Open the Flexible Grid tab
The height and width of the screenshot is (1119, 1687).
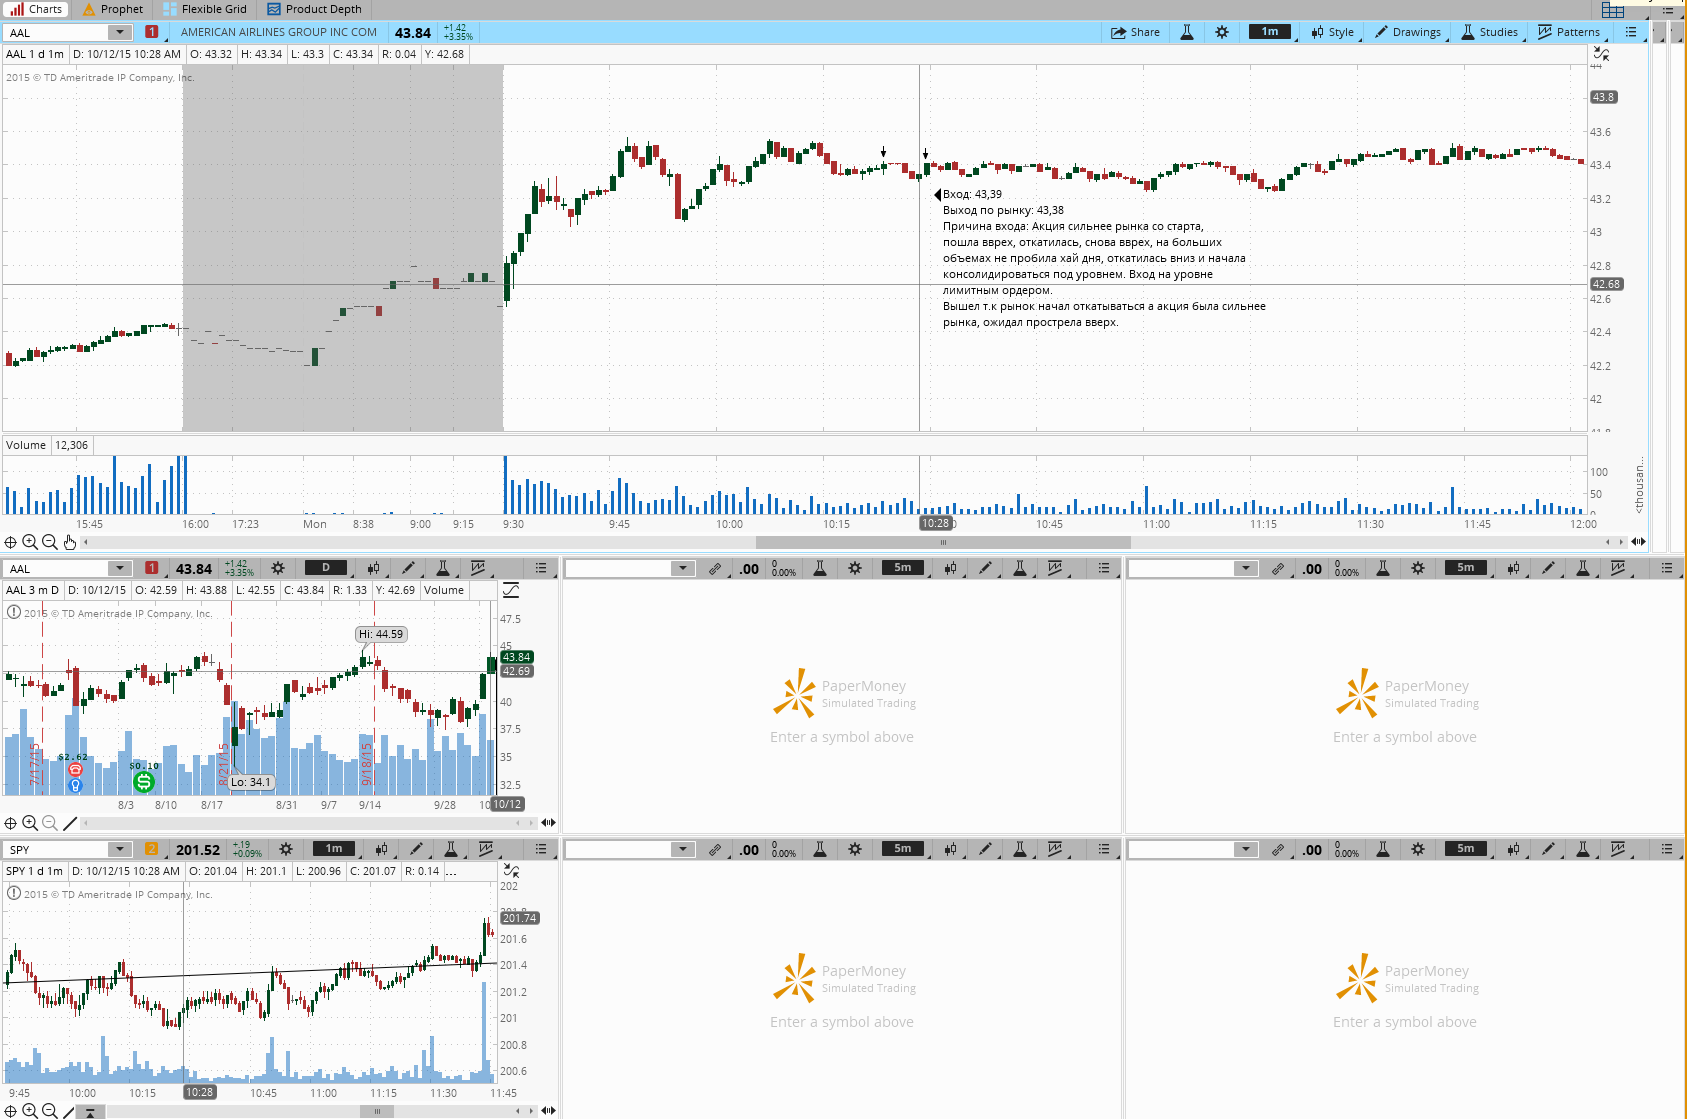[x=205, y=9]
